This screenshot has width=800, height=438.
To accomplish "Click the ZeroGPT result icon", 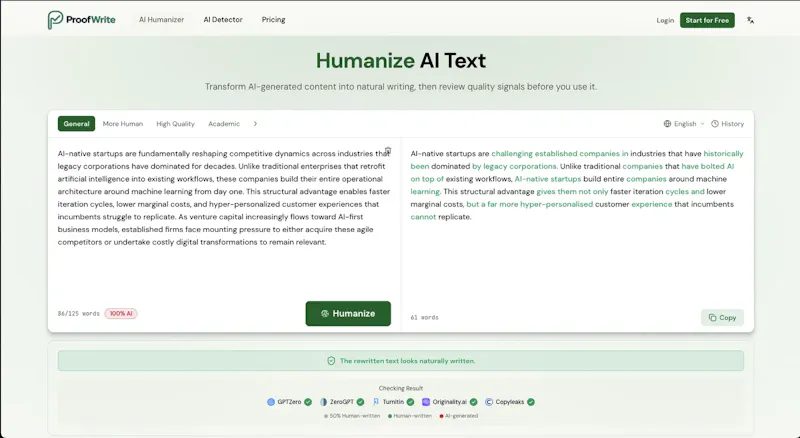I will click(323, 402).
